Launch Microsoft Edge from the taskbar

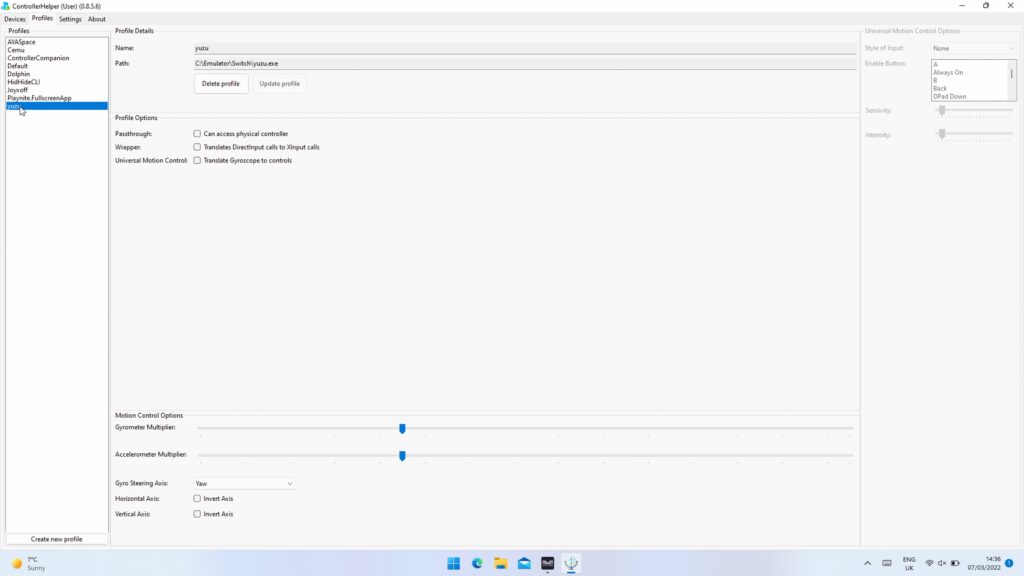click(x=477, y=564)
